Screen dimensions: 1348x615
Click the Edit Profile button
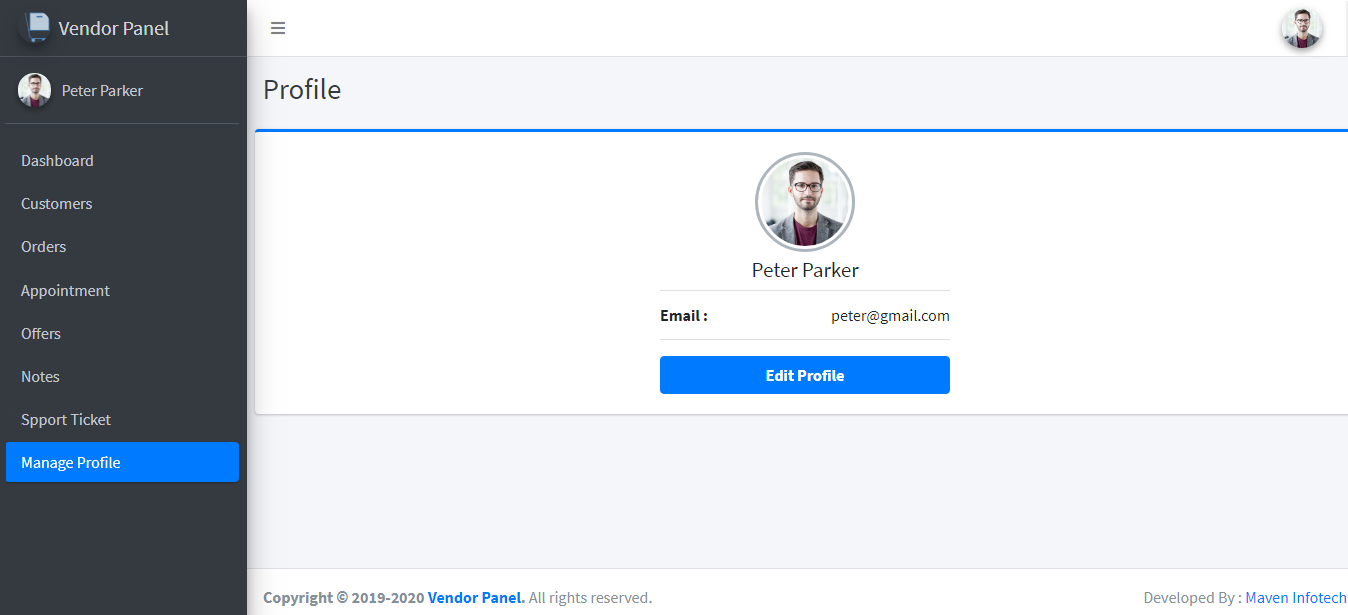pos(805,375)
